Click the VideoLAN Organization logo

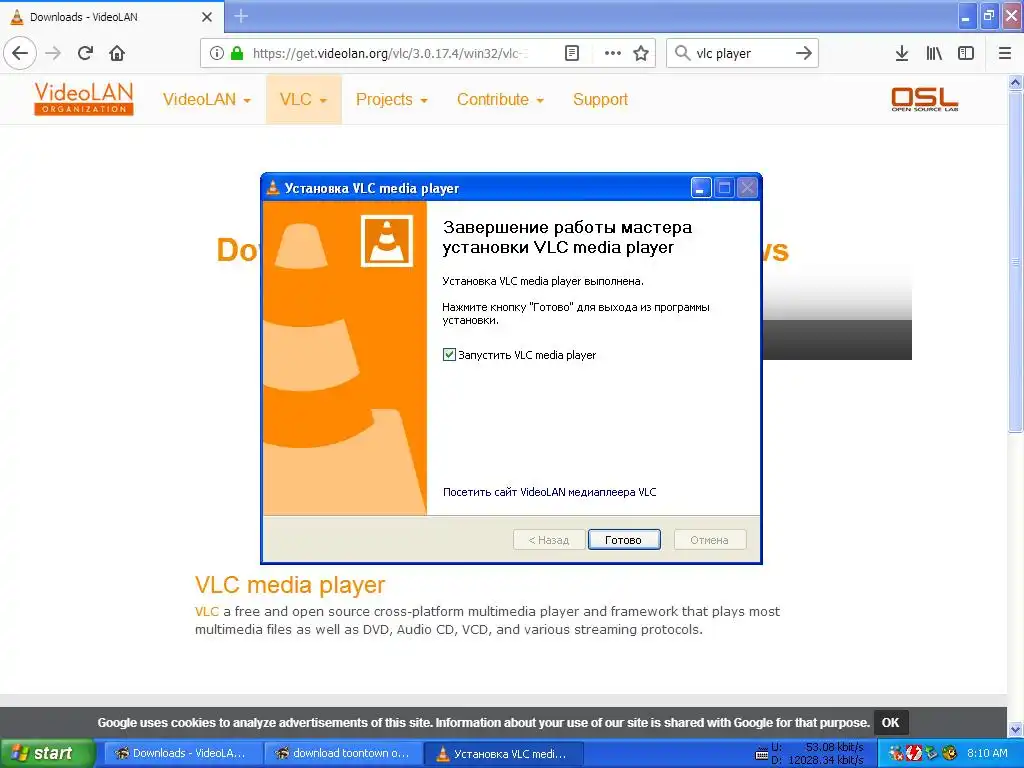[x=84, y=99]
